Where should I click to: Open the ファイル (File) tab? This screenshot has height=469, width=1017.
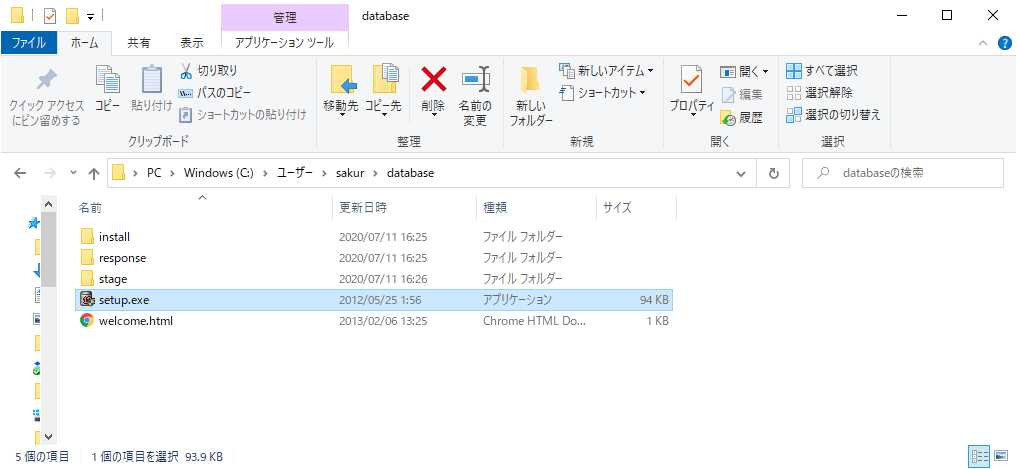29,43
